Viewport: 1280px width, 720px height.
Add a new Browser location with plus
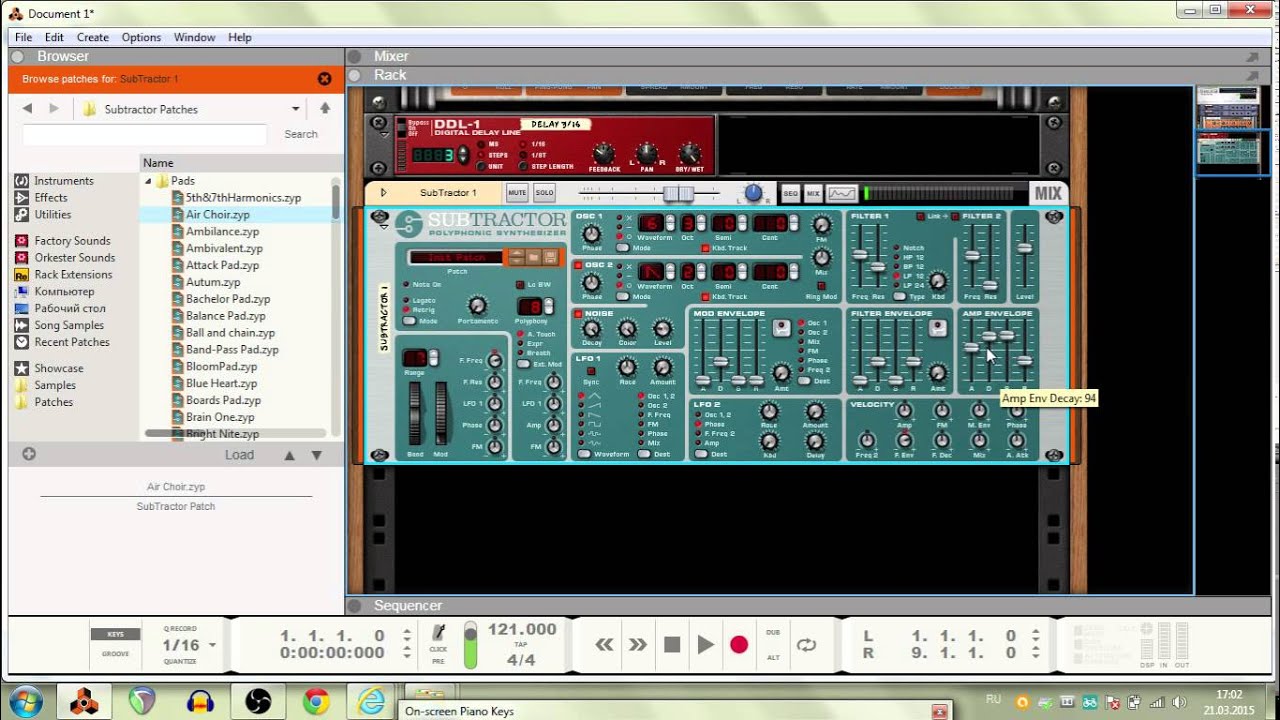pyautogui.click(x=29, y=454)
